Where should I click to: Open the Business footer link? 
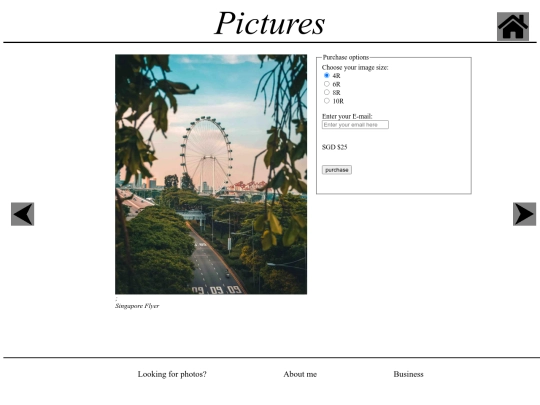(408, 374)
